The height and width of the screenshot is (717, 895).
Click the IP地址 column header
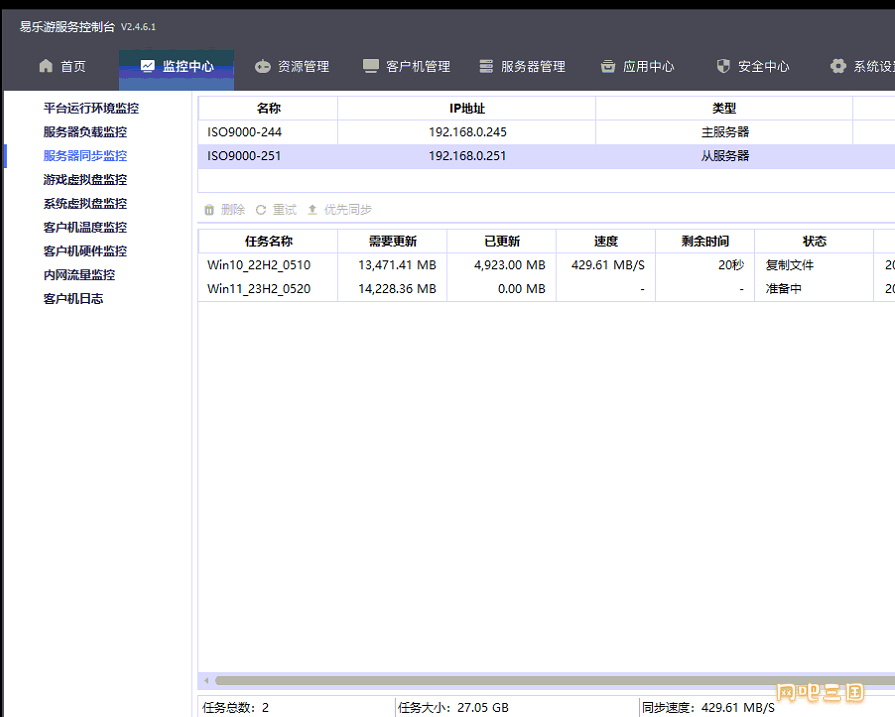pos(467,108)
